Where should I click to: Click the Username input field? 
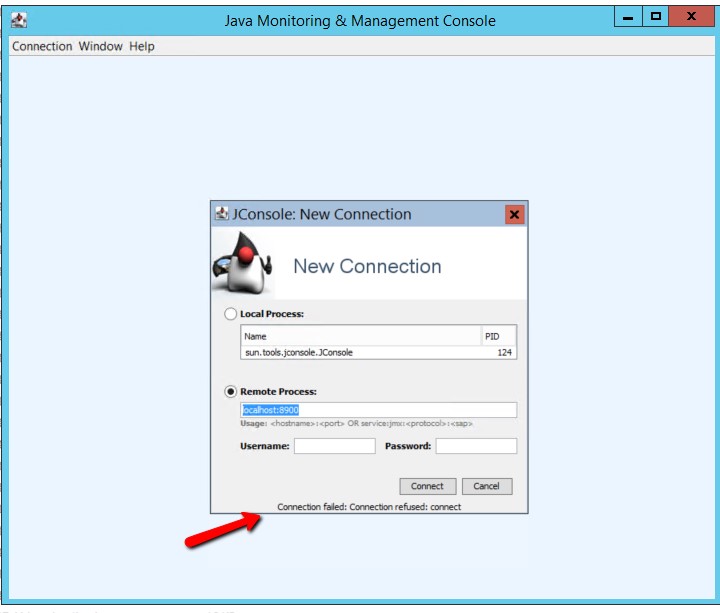(335, 446)
